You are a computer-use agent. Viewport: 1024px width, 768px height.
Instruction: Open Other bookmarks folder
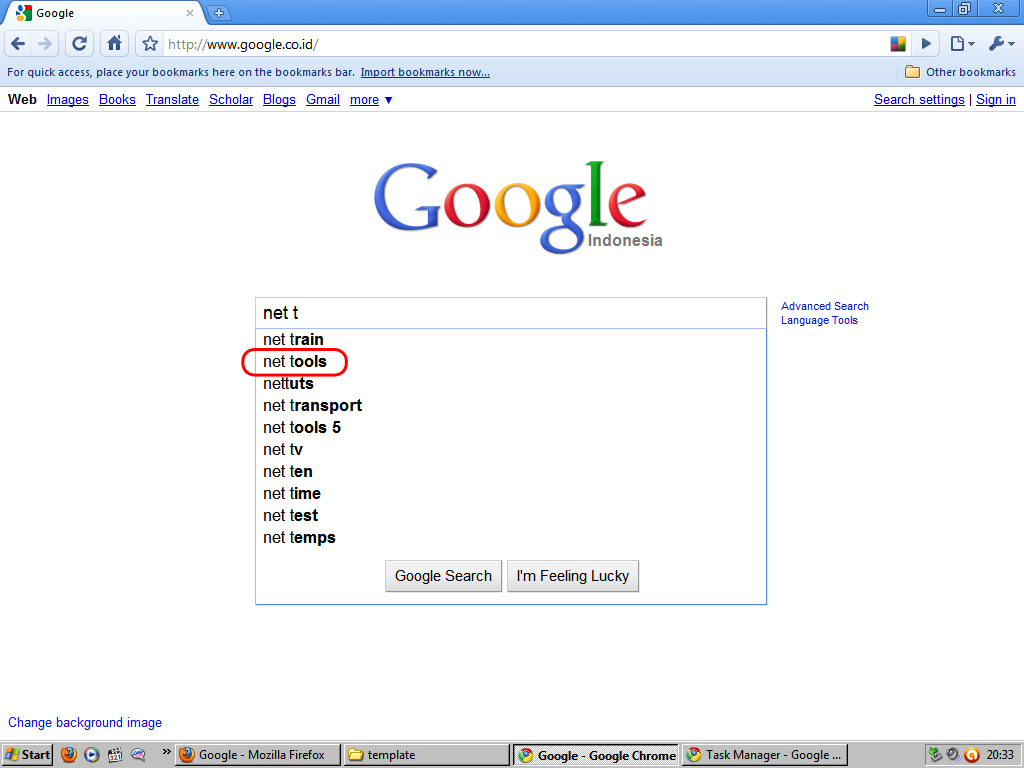coord(960,72)
